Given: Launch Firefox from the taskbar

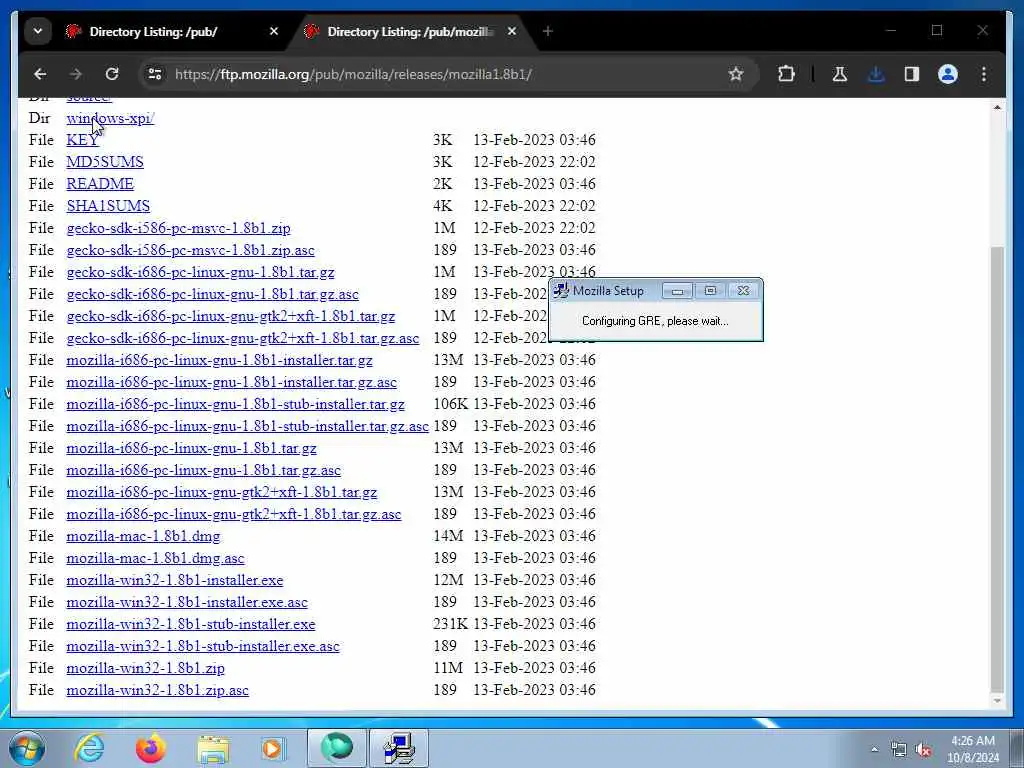Looking at the screenshot, I should click(x=150, y=748).
